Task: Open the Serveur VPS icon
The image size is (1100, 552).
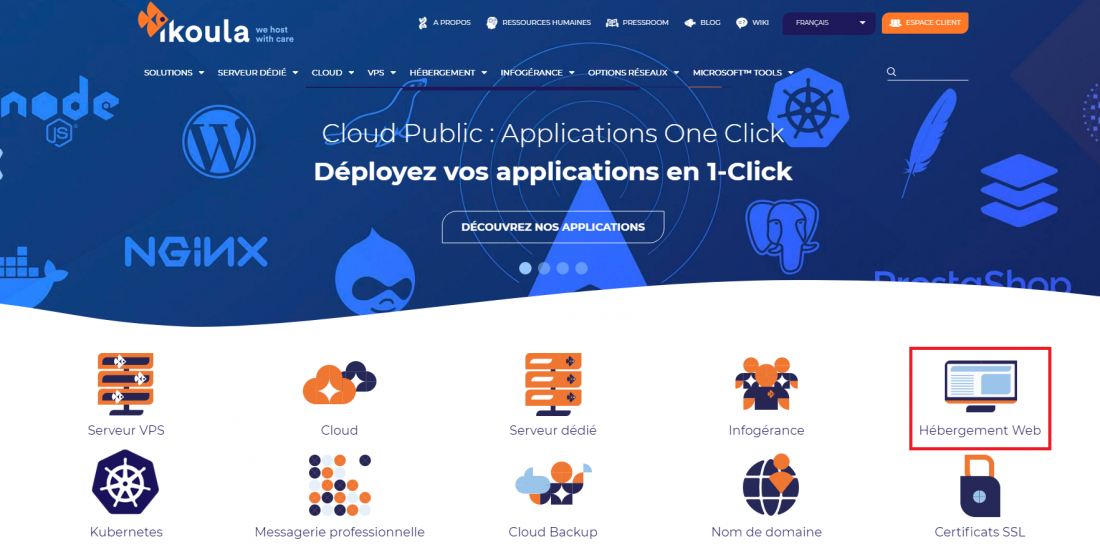Action: pyautogui.click(x=126, y=384)
